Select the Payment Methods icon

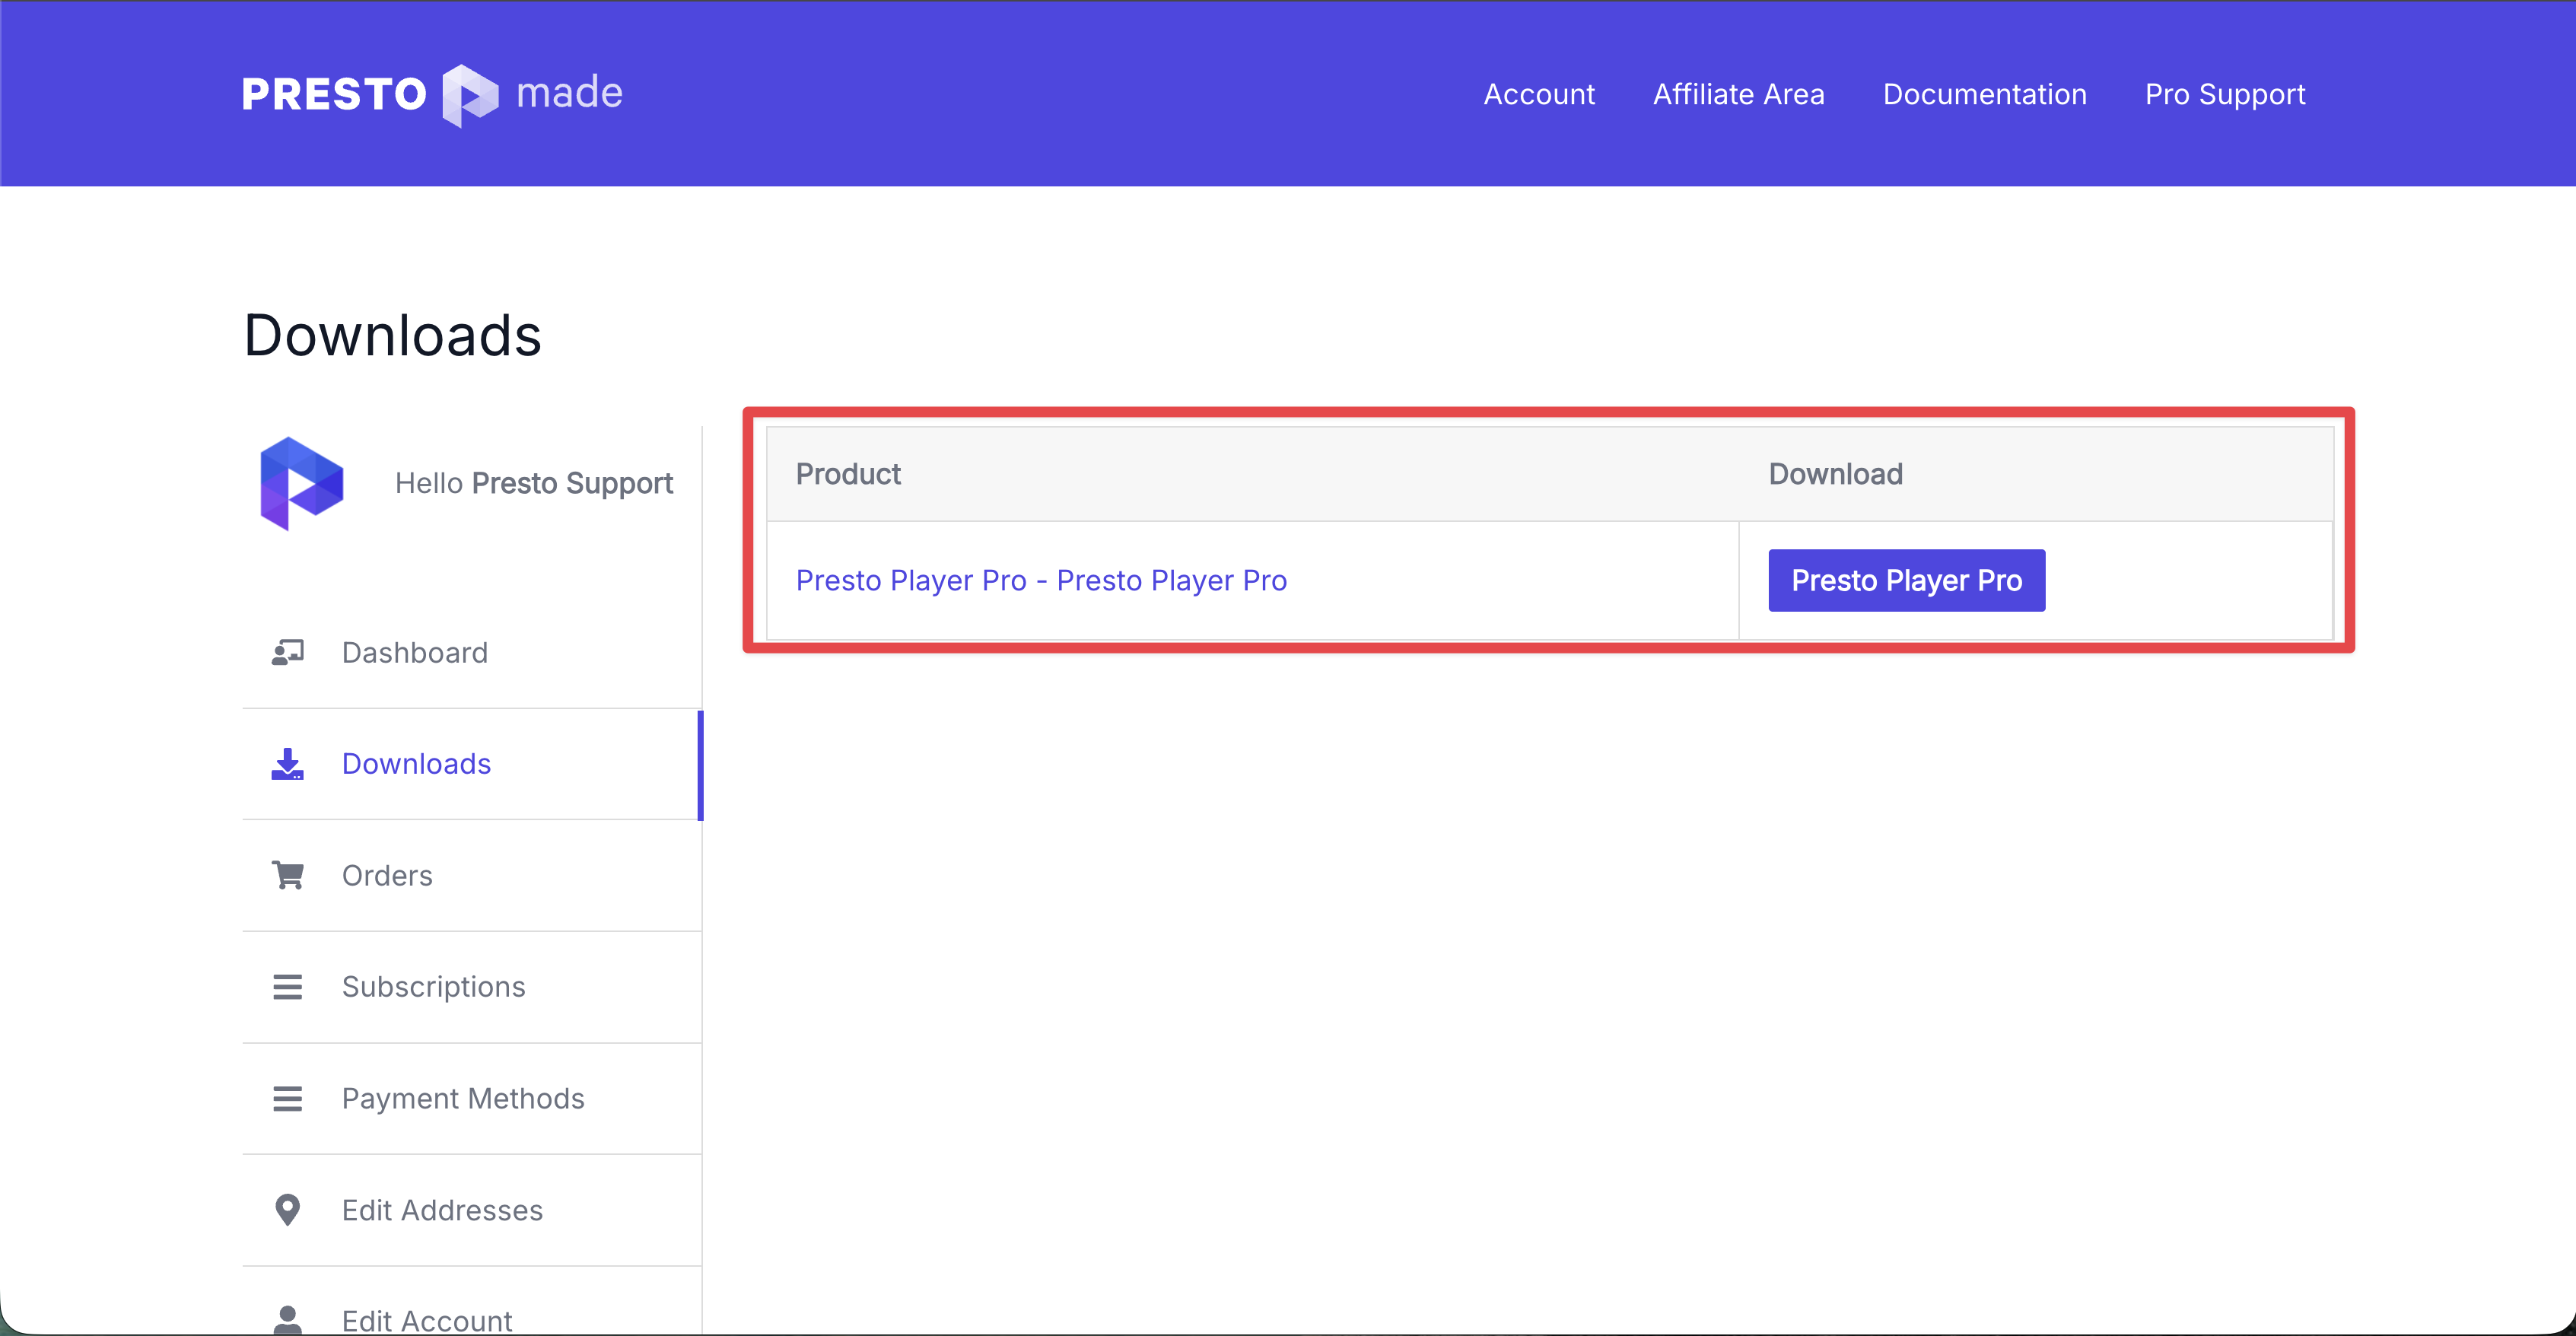(288, 1098)
